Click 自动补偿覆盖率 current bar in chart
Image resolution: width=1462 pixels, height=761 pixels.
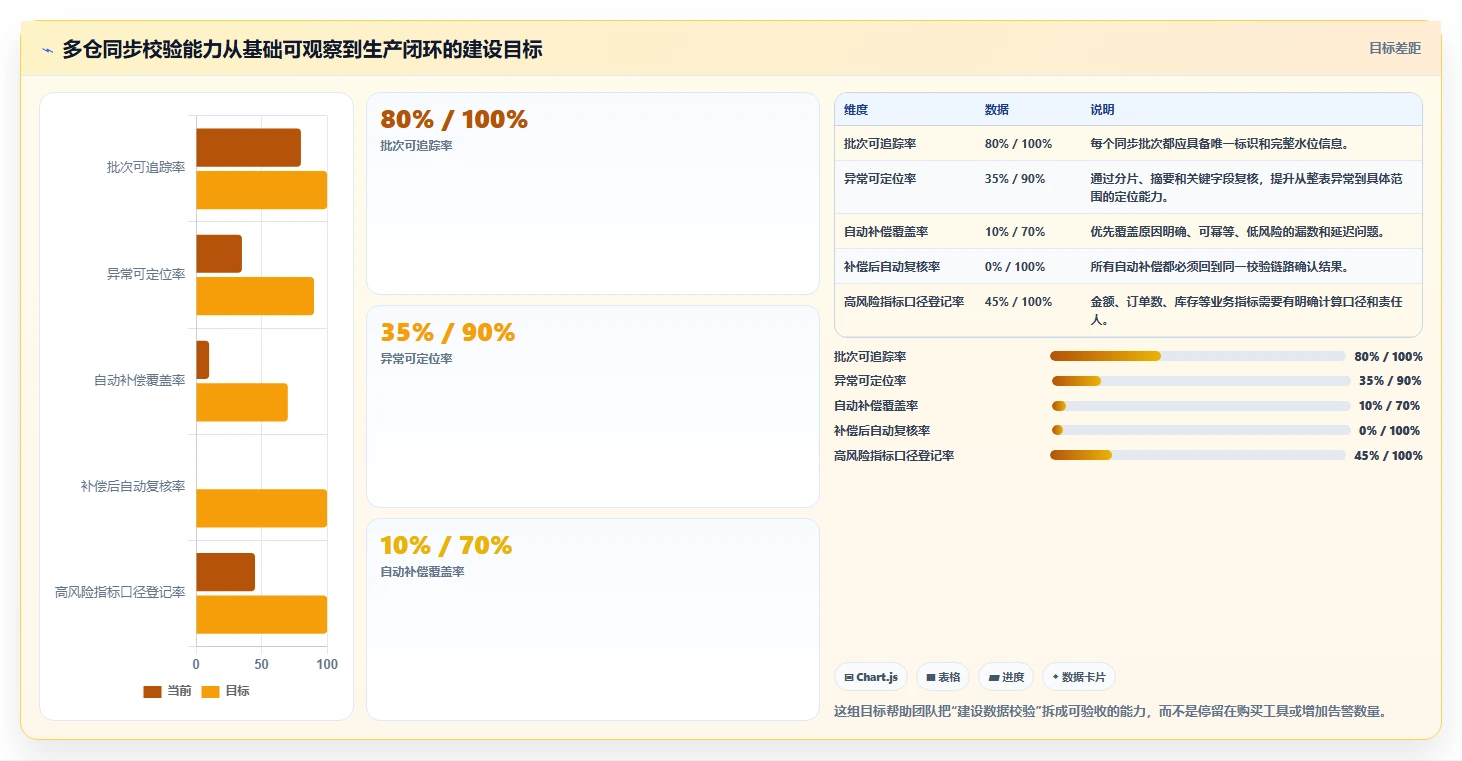203,360
